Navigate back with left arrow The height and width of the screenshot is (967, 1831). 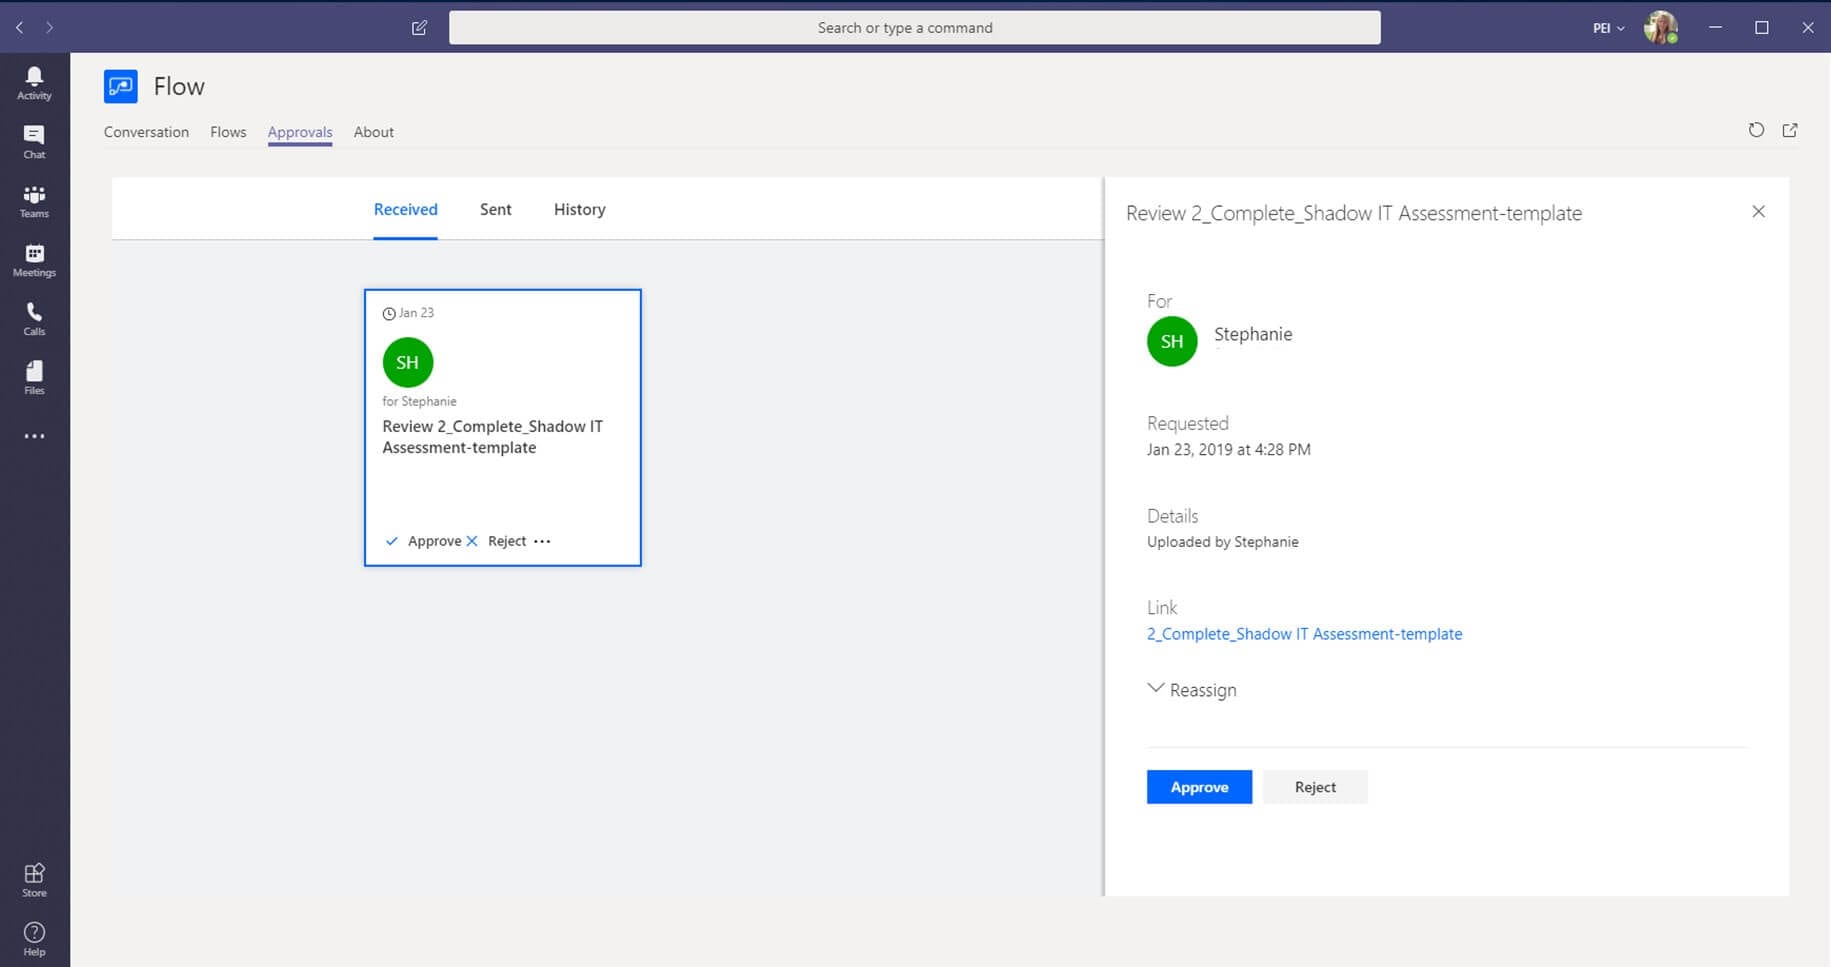pos(19,27)
